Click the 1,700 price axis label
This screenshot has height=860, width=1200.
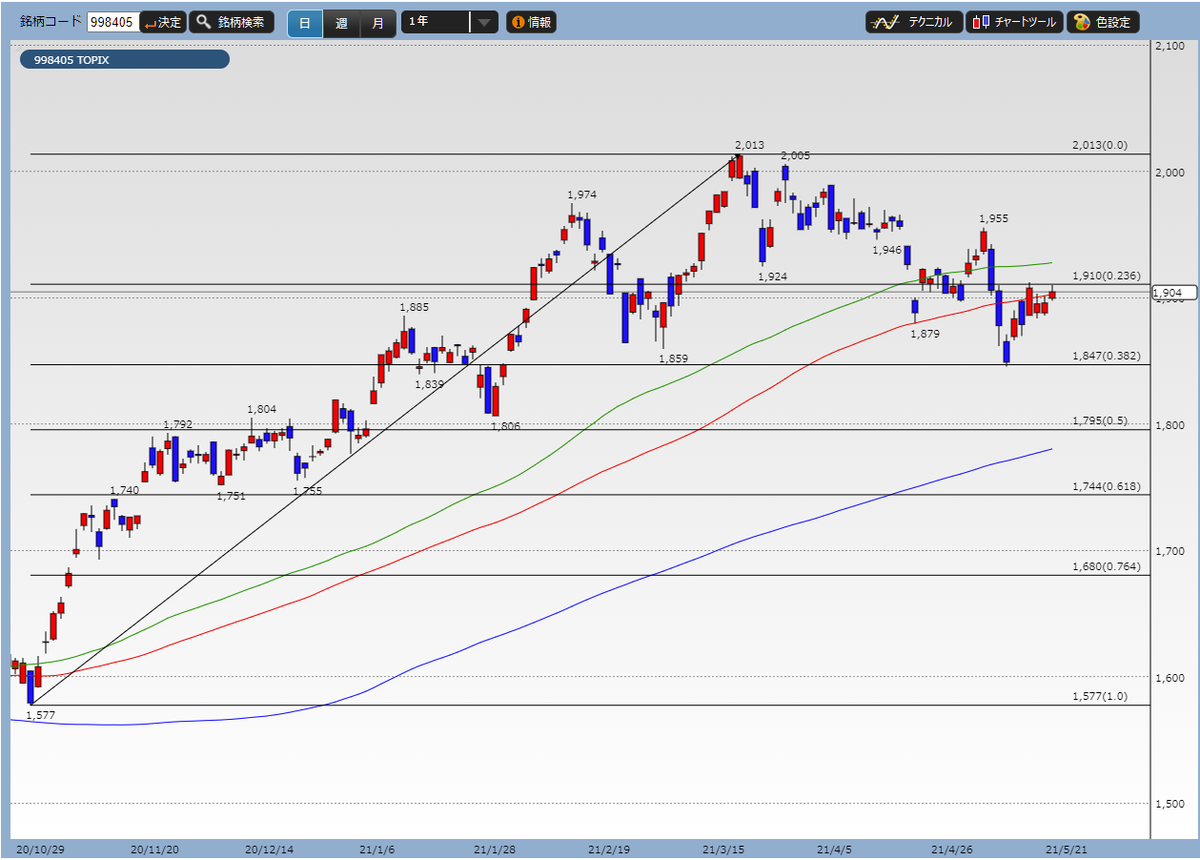1169,551
